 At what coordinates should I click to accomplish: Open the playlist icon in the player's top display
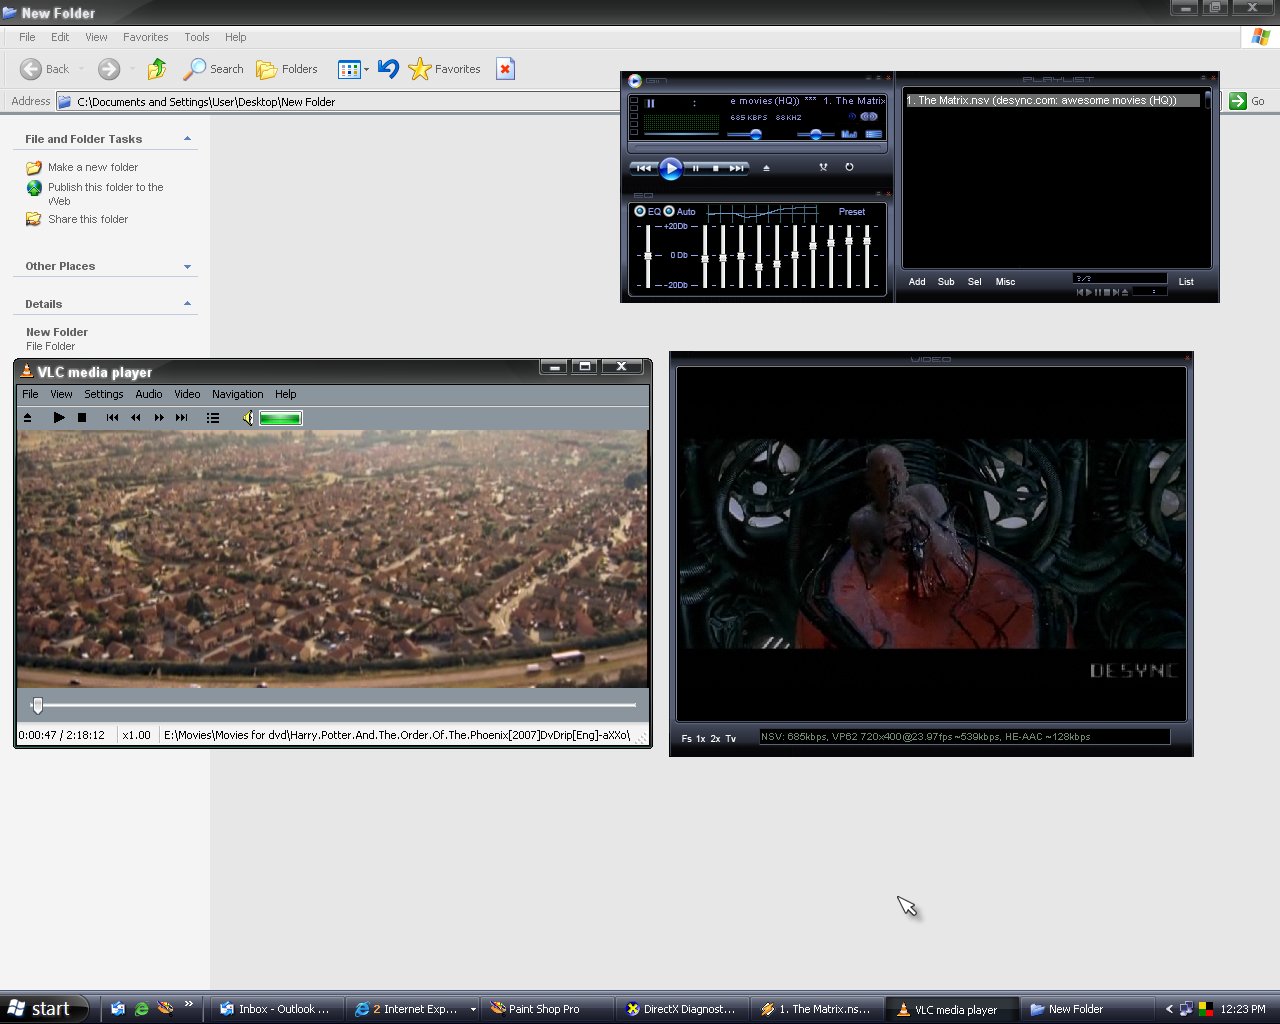tap(873, 133)
